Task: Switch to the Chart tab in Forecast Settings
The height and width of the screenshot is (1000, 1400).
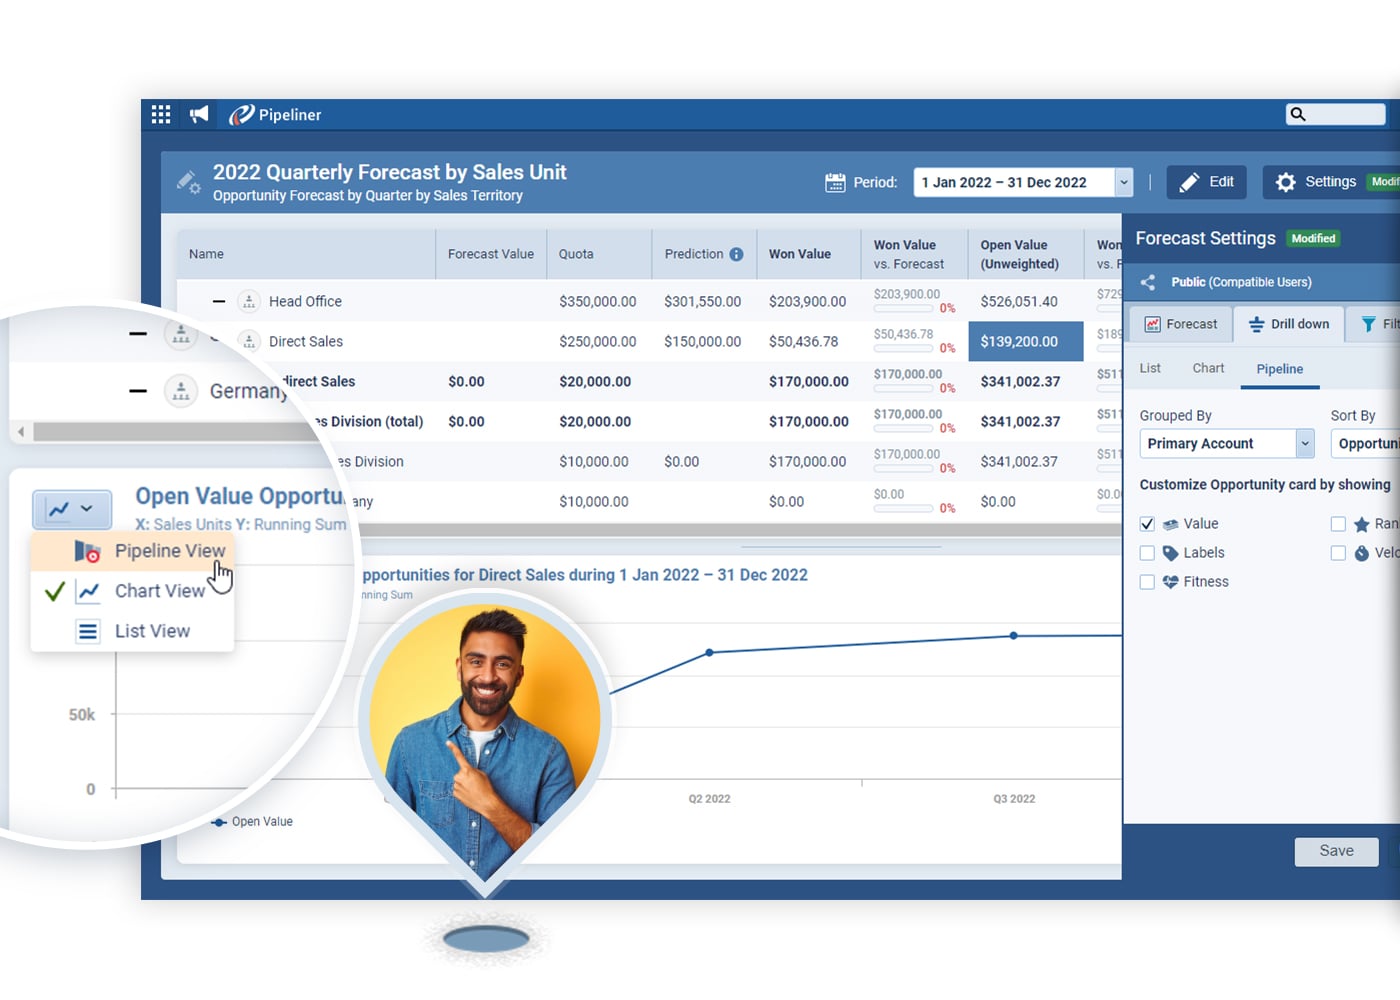Action: pos(1207,368)
